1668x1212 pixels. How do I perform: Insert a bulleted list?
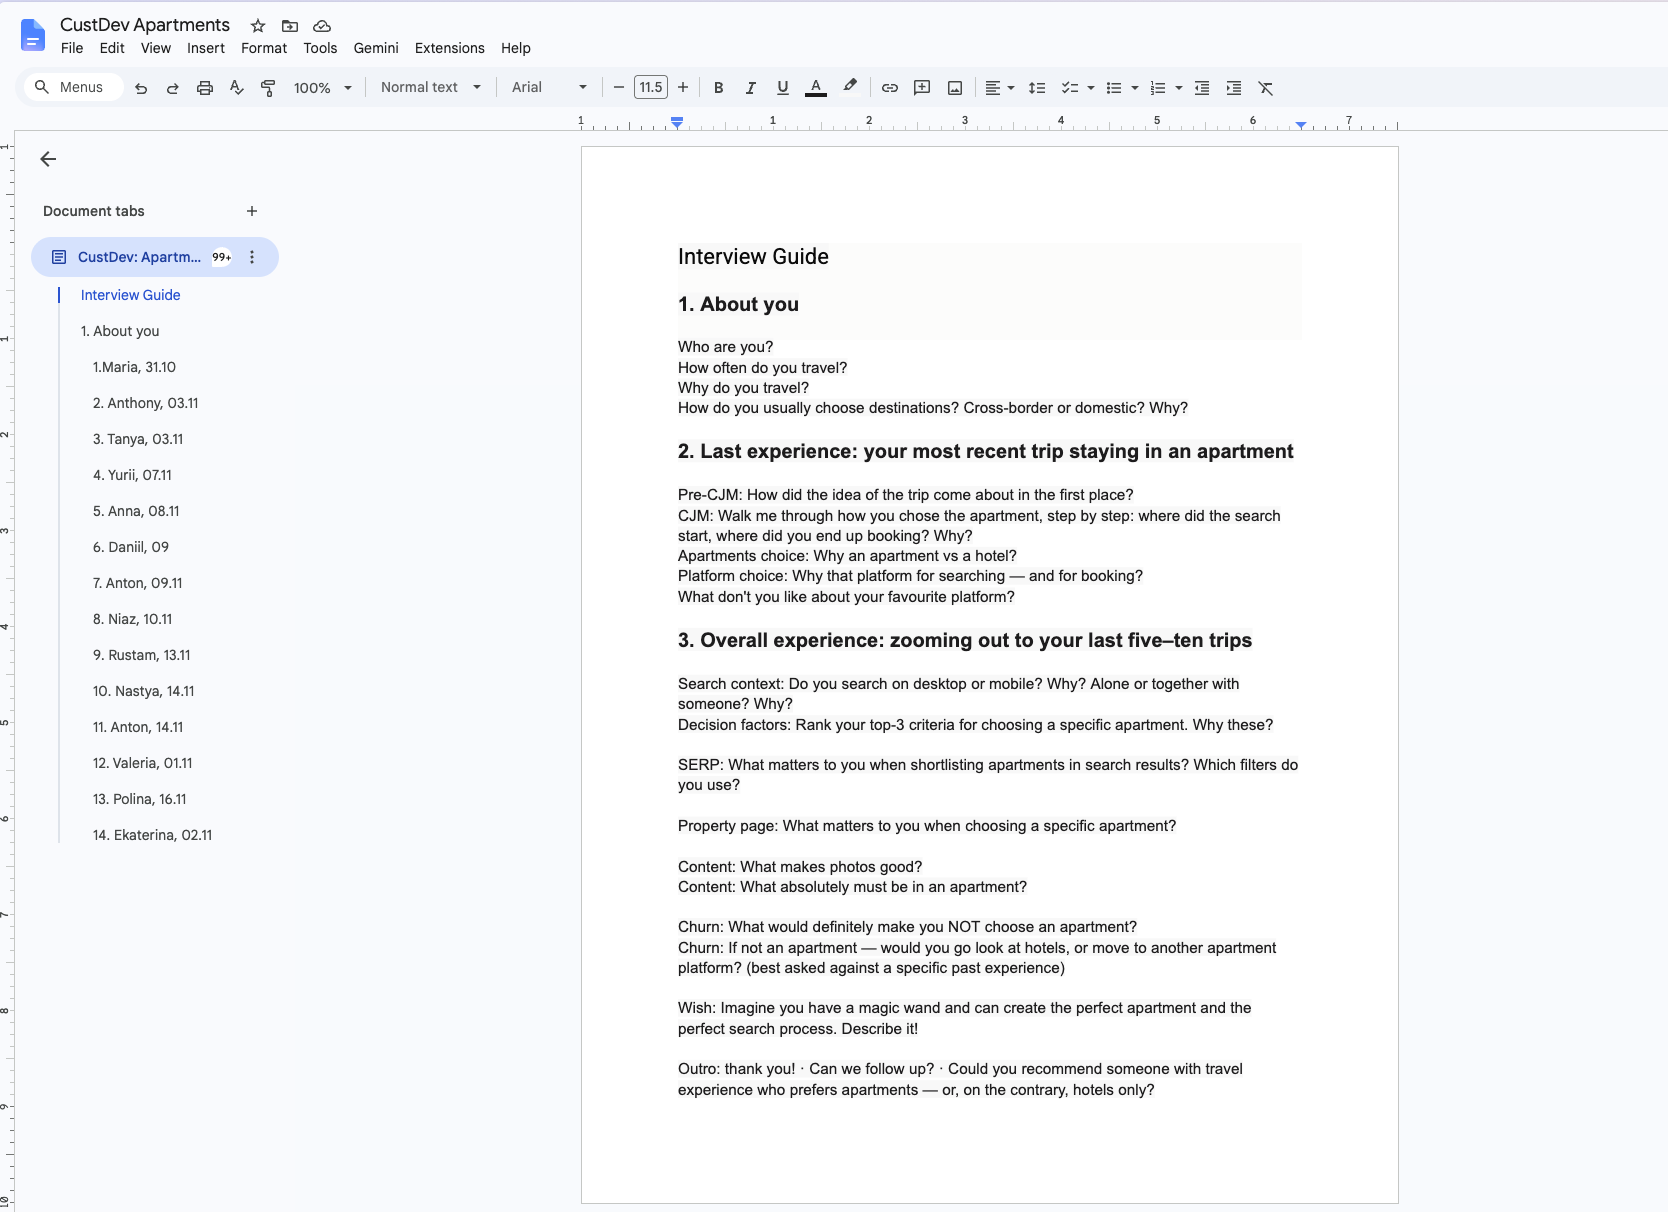tap(1114, 88)
